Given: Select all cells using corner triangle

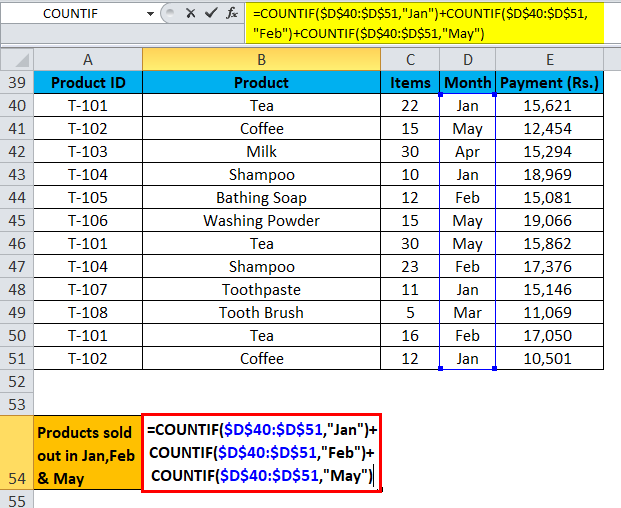Looking at the screenshot, I should tap(17, 60).
